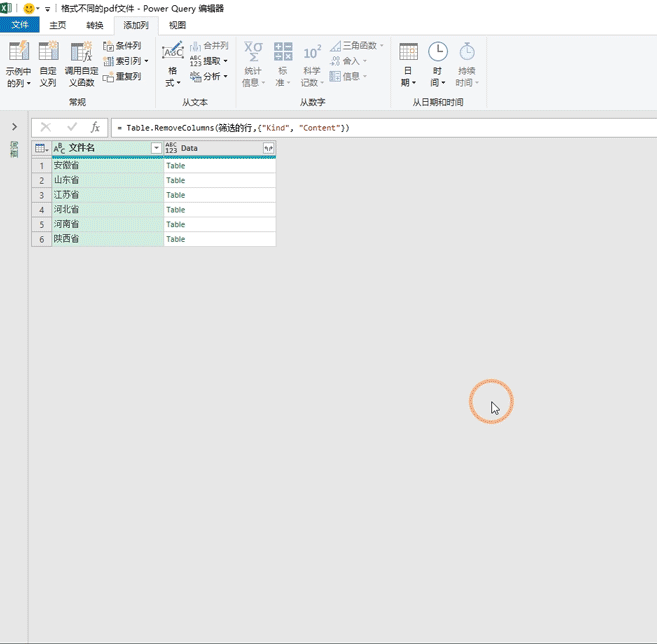Switch to the View (视图) tab

point(177,25)
